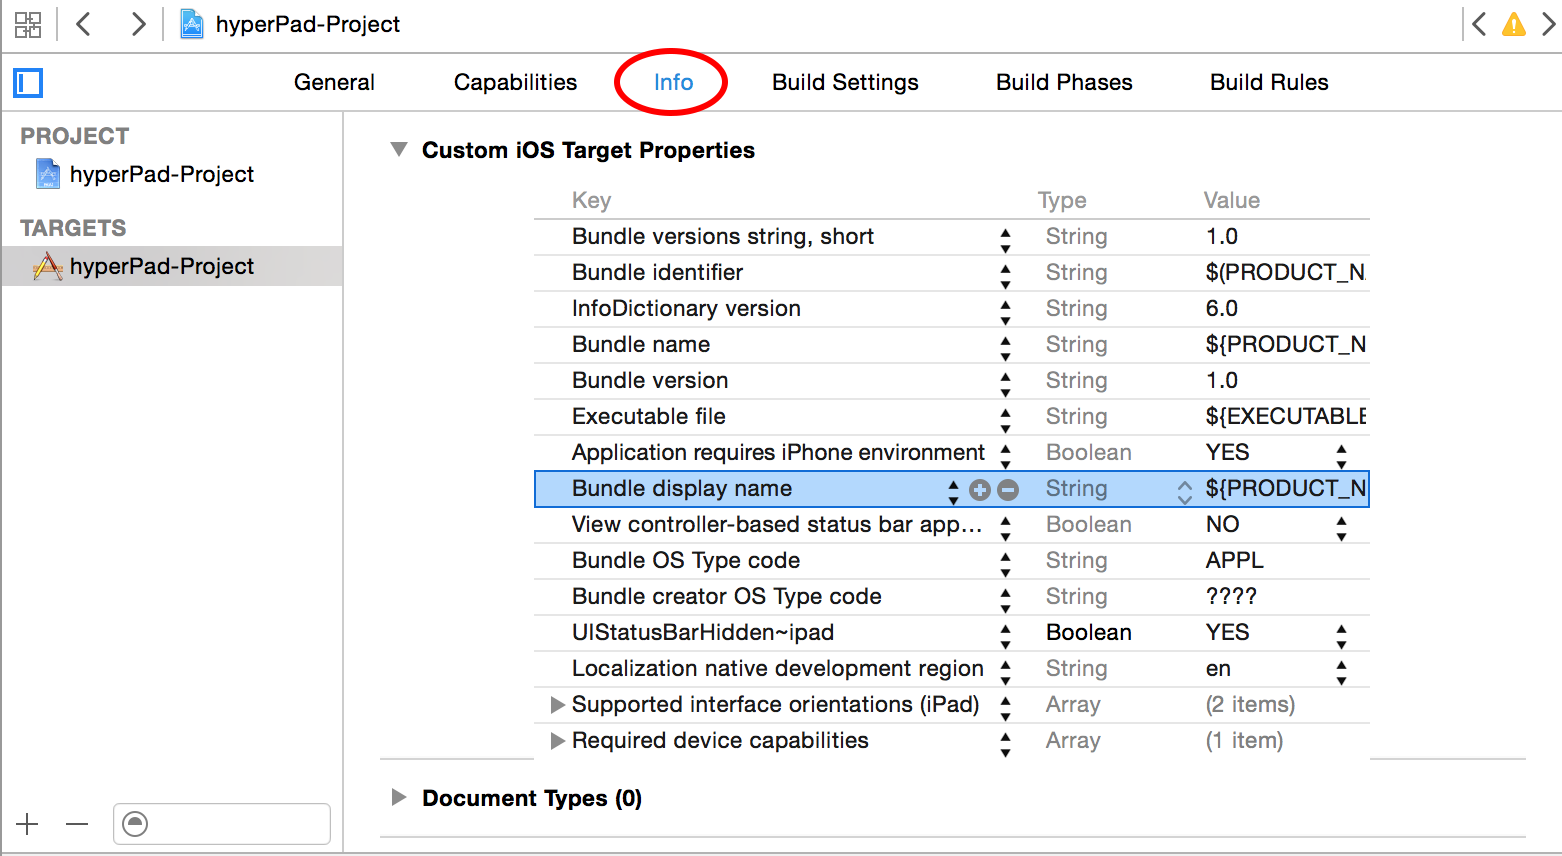Expand Required device capabilities row
The height and width of the screenshot is (856, 1562).
[x=558, y=741]
